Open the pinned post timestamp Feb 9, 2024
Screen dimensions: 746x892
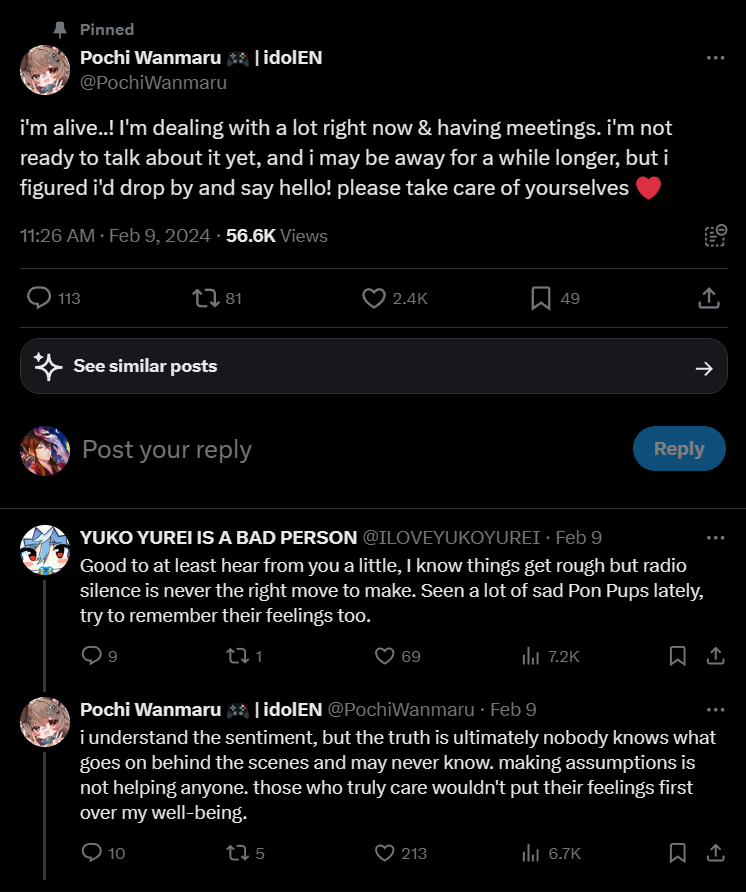[157, 236]
